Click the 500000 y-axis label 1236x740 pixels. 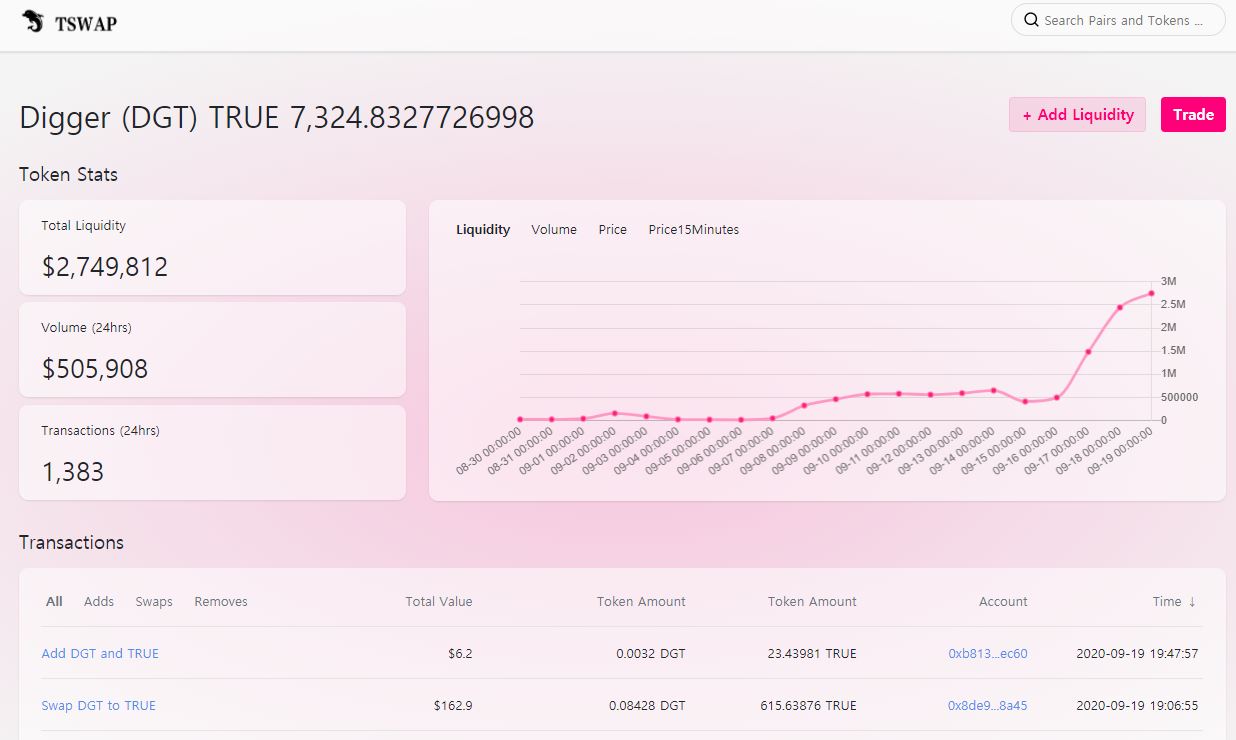coord(1179,398)
